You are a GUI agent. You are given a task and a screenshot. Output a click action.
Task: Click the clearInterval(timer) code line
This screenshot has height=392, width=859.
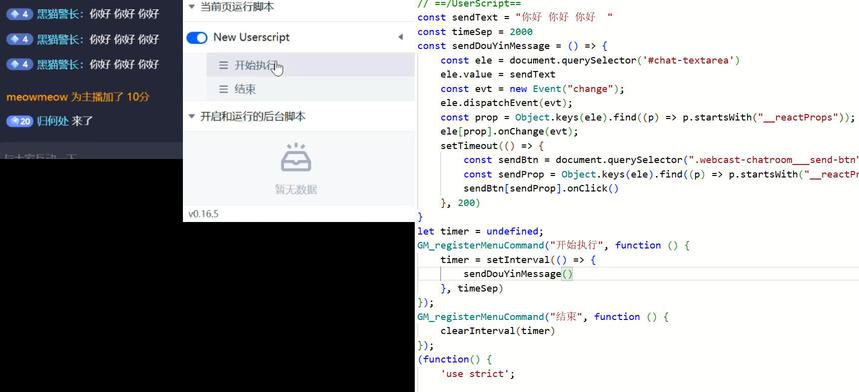click(x=497, y=331)
